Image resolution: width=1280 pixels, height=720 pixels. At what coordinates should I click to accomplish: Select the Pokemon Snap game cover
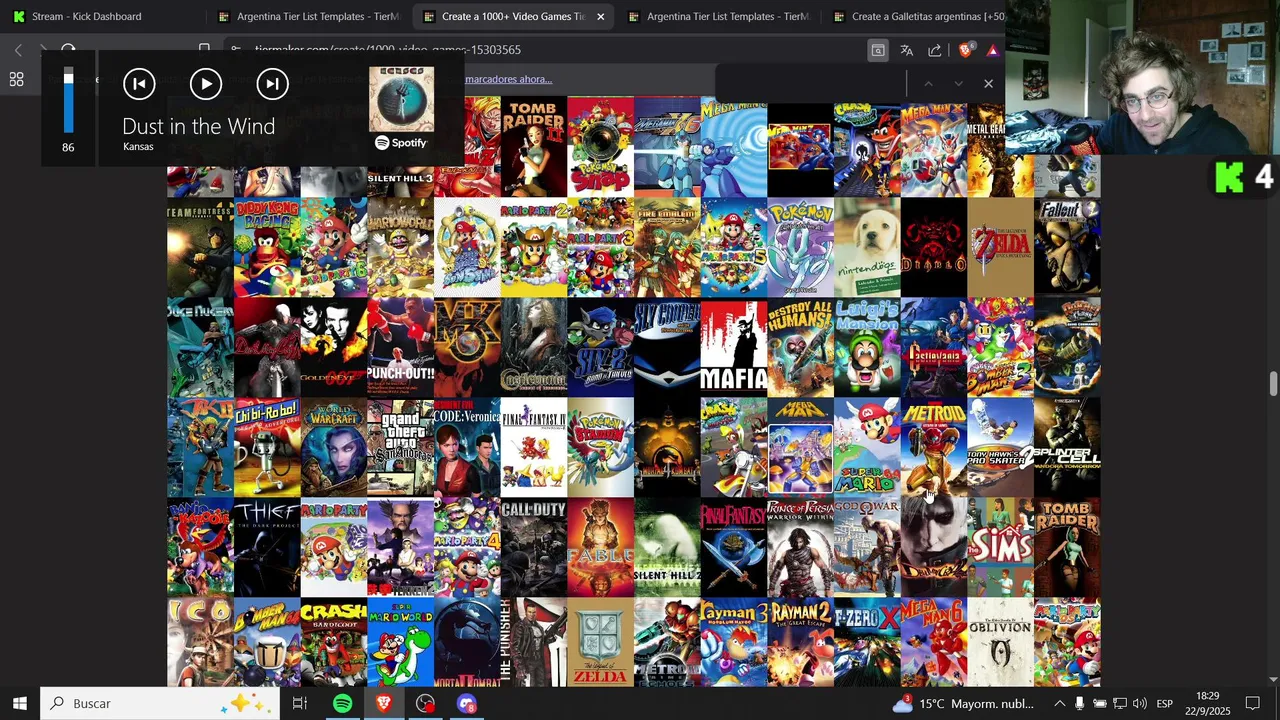pos(600,147)
